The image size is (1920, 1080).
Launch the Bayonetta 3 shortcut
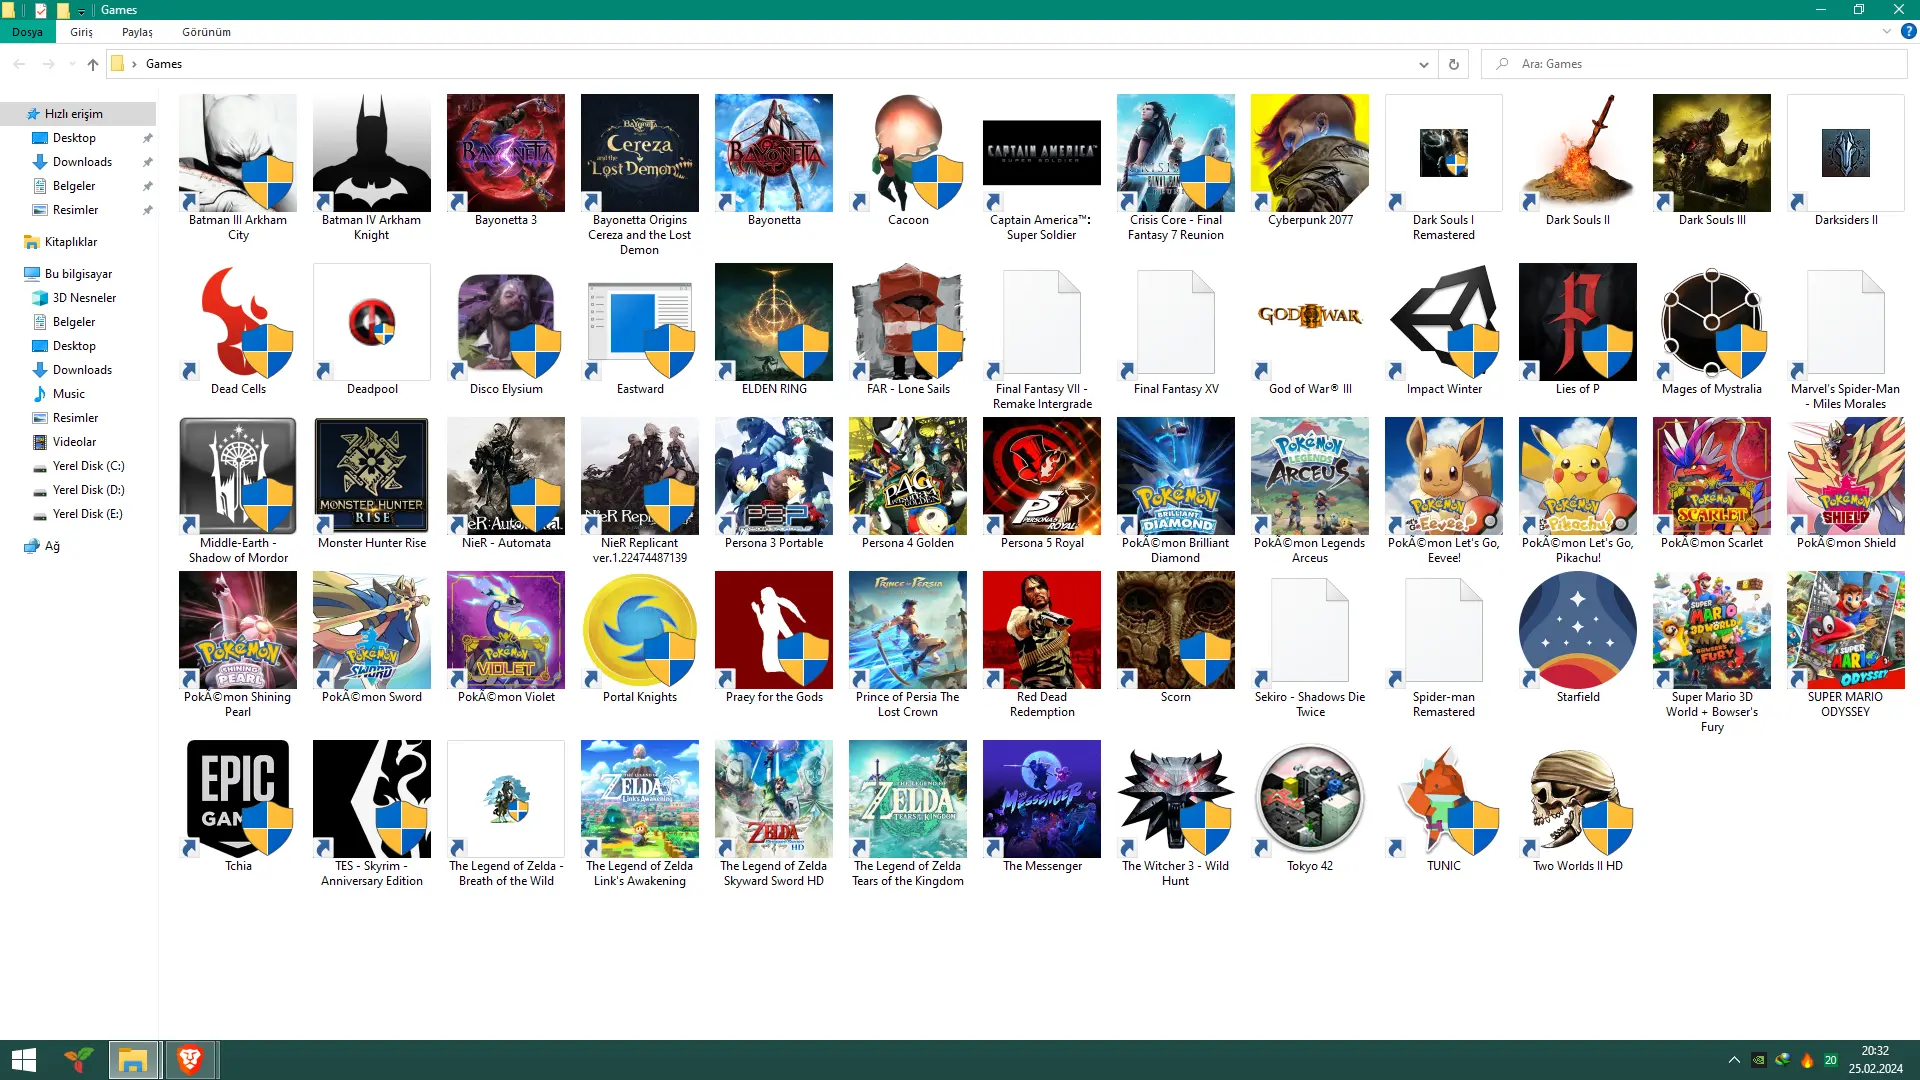tap(506, 153)
